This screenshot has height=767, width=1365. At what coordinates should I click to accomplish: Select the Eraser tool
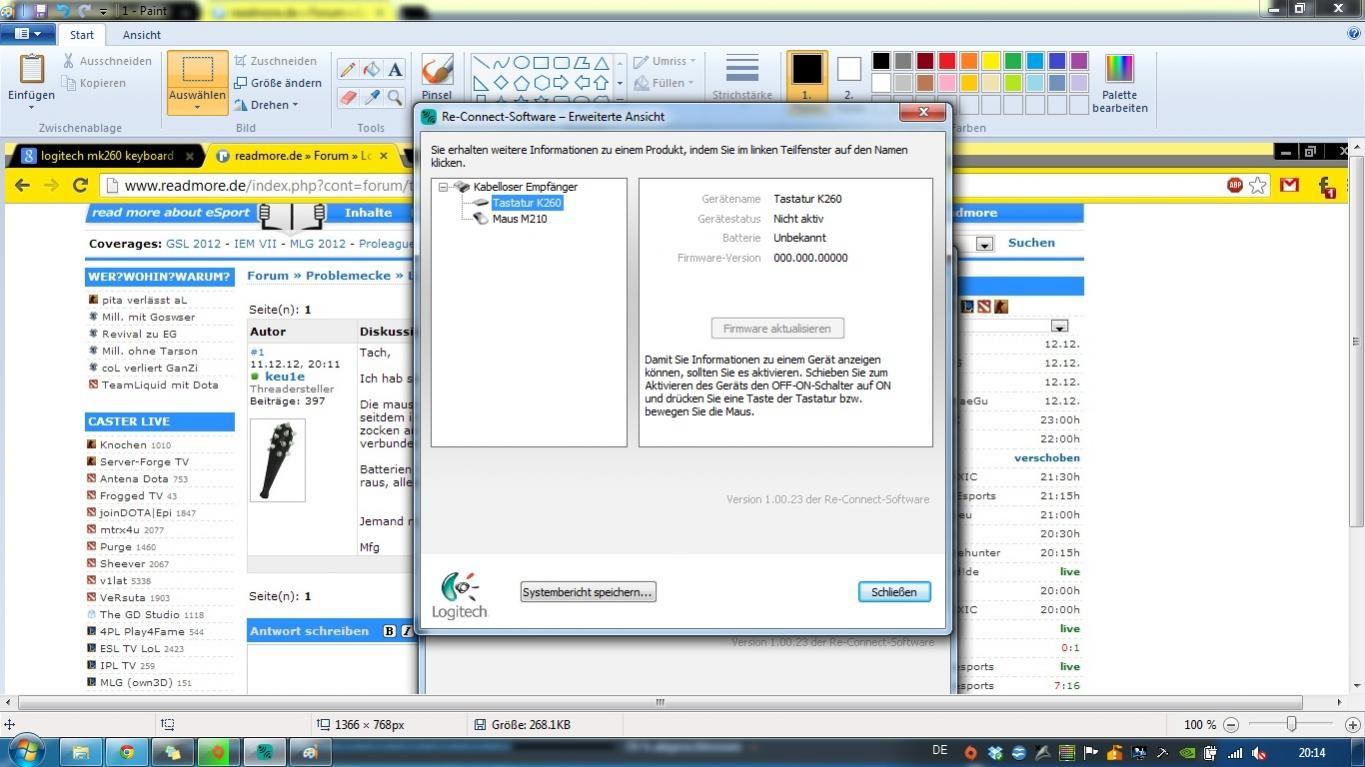[347, 97]
